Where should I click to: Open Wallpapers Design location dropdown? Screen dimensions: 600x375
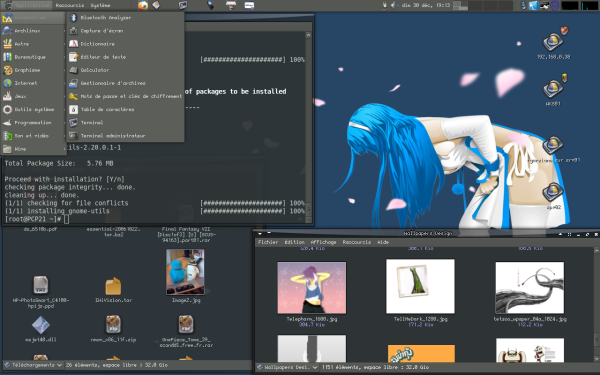click(x=287, y=367)
